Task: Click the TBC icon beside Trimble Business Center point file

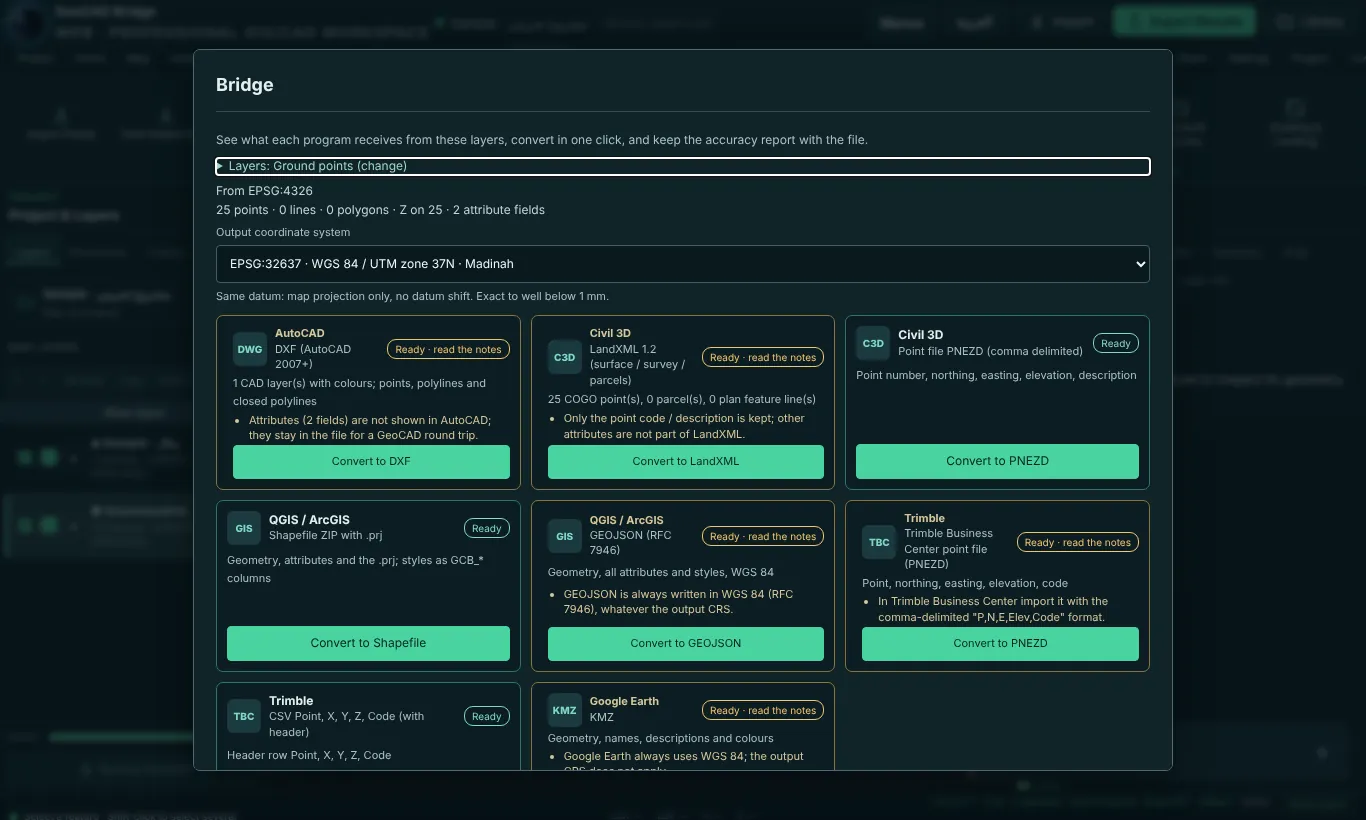Action: tap(879, 542)
